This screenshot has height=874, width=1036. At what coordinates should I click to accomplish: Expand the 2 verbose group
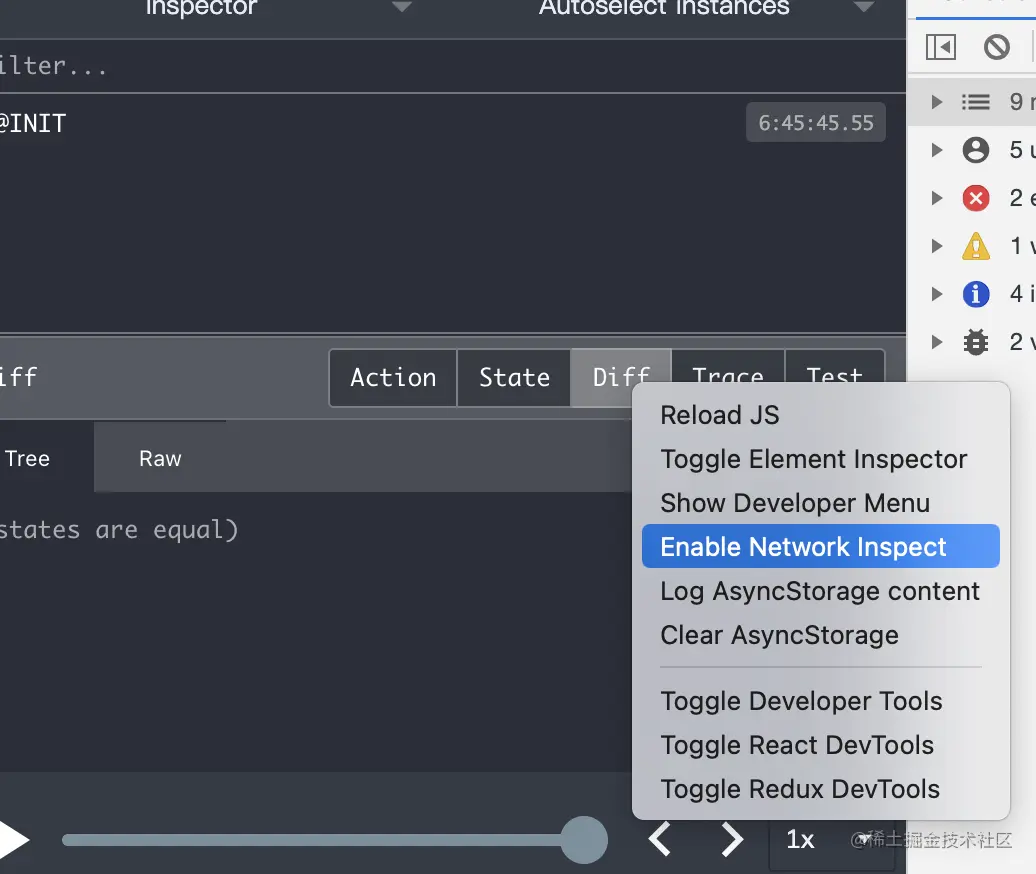point(936,342)
